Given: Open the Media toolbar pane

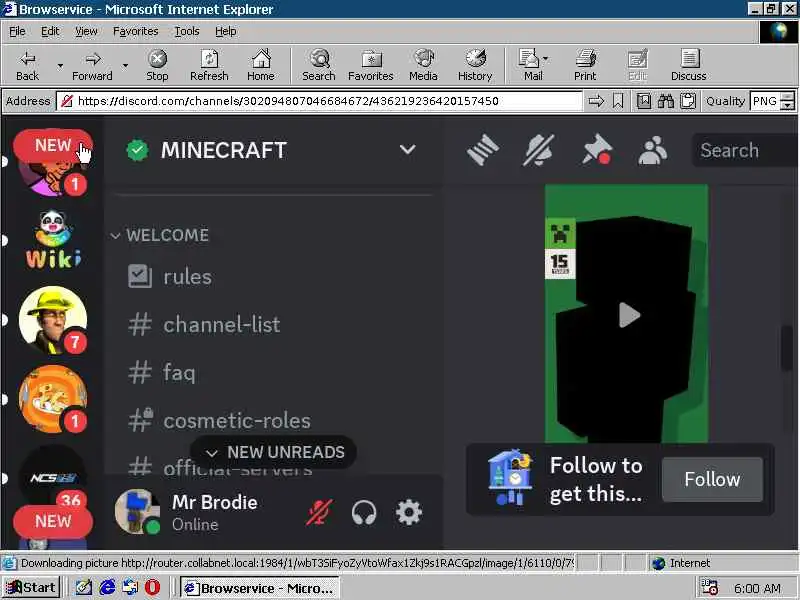Looking at the screenshot, I should [423, 65].
